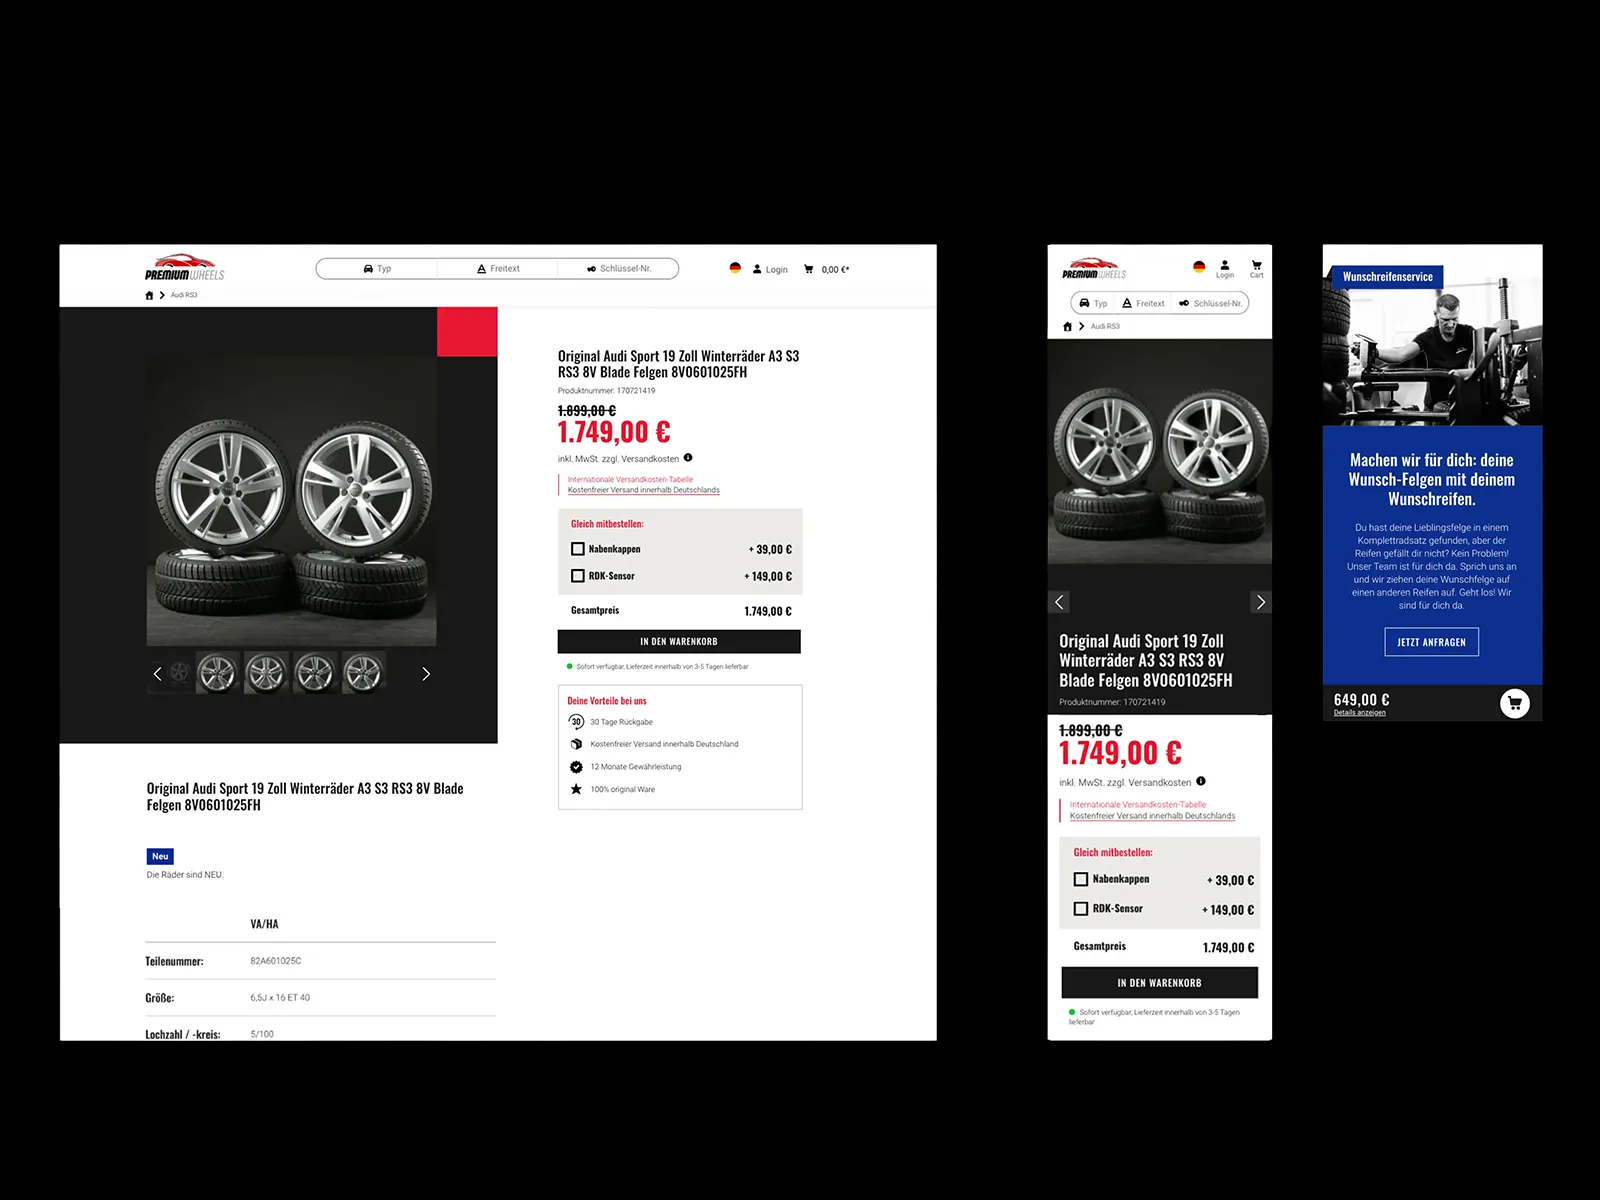Image resolution: width=1600 pixels, height=1200 pixels.
Task: Check the Nabenkappen option on mobile
Action: tap(1081, 879)
